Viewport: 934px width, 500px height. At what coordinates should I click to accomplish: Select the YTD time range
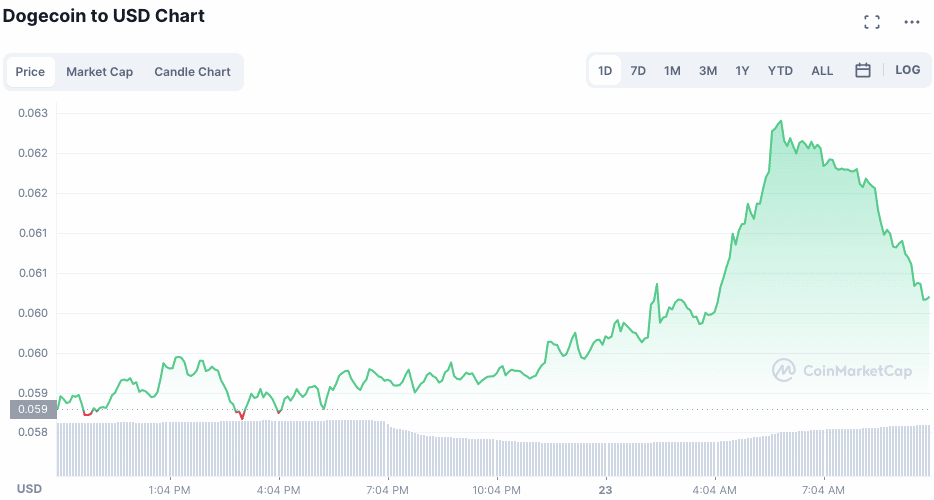(x=780, y=71)
